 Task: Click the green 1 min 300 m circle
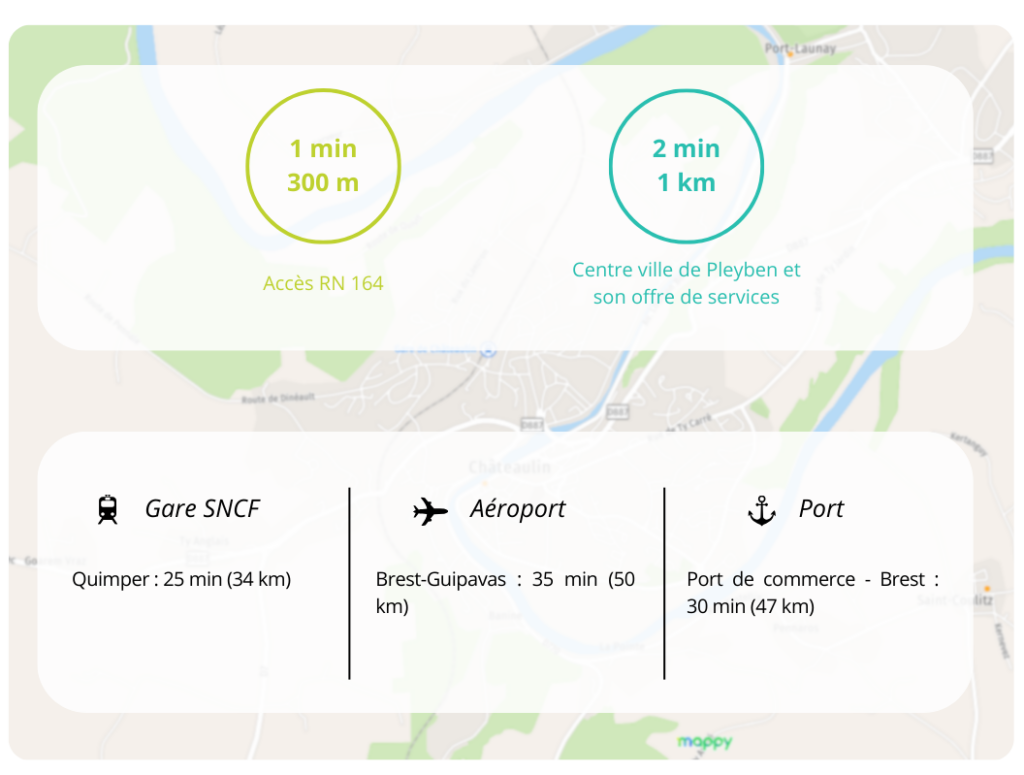pyautogui.click(x=323, y=166)
